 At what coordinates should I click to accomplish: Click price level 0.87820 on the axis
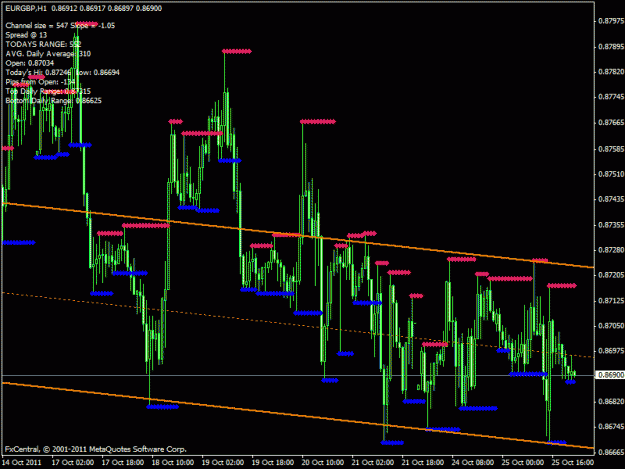[x=611, y=72]
